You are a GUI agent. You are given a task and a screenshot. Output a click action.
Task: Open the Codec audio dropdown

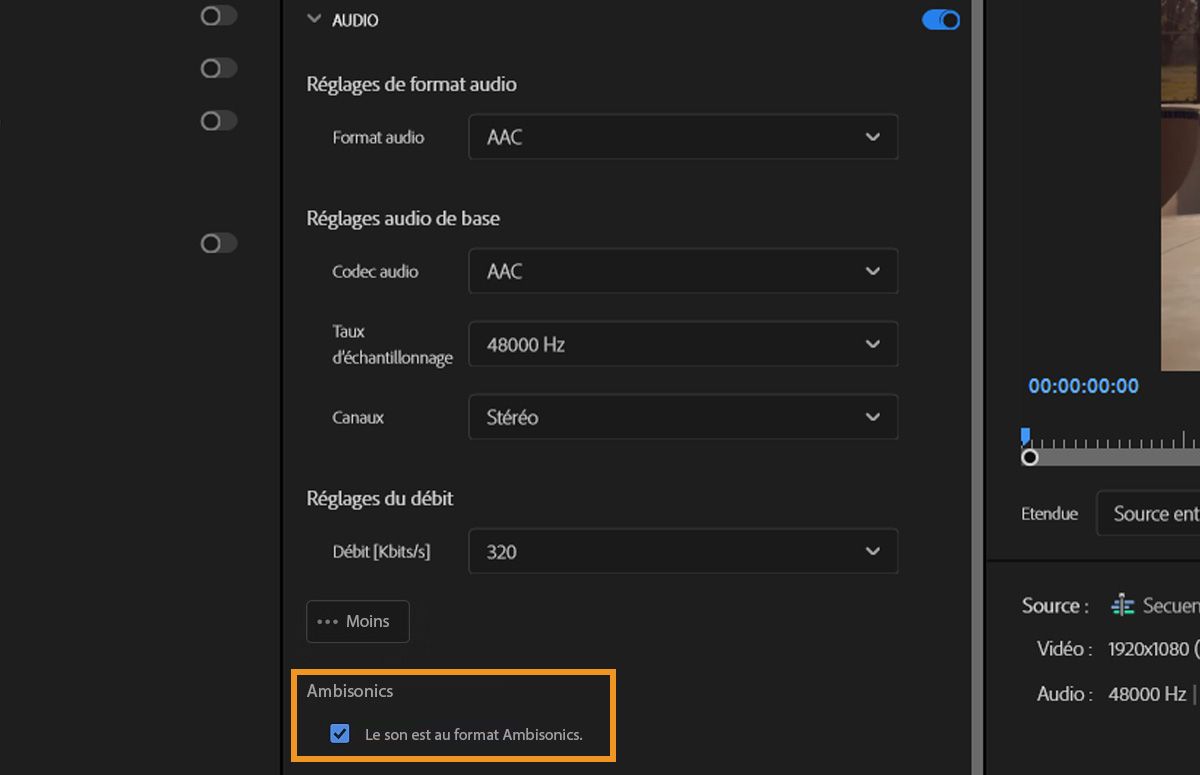683,271
